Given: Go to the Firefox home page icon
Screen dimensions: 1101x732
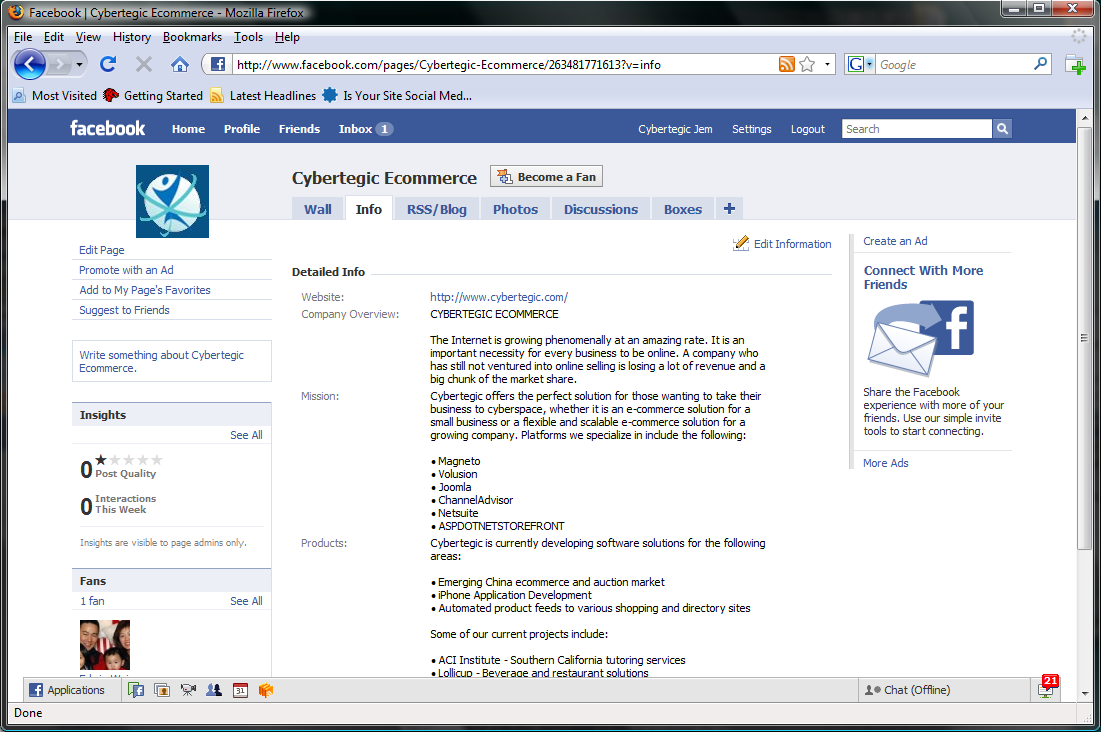Looking at the screenshot, I should (180, 65).
